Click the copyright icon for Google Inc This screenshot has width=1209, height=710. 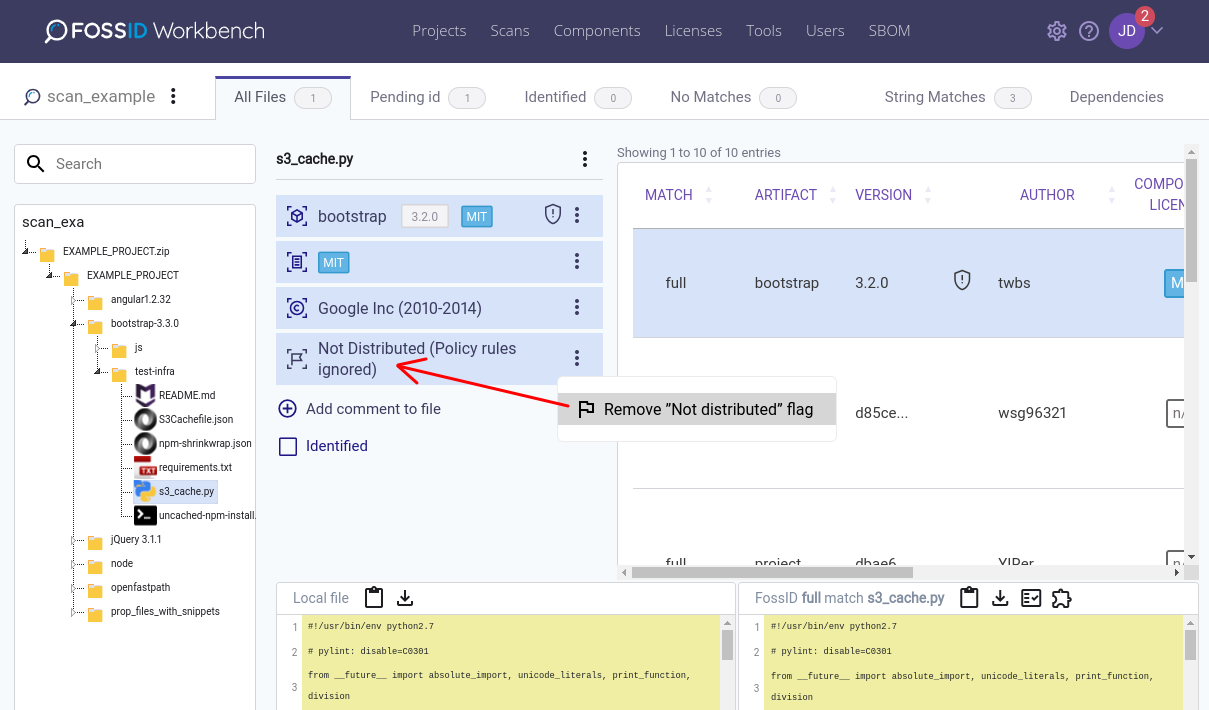[x=297, y=308]
